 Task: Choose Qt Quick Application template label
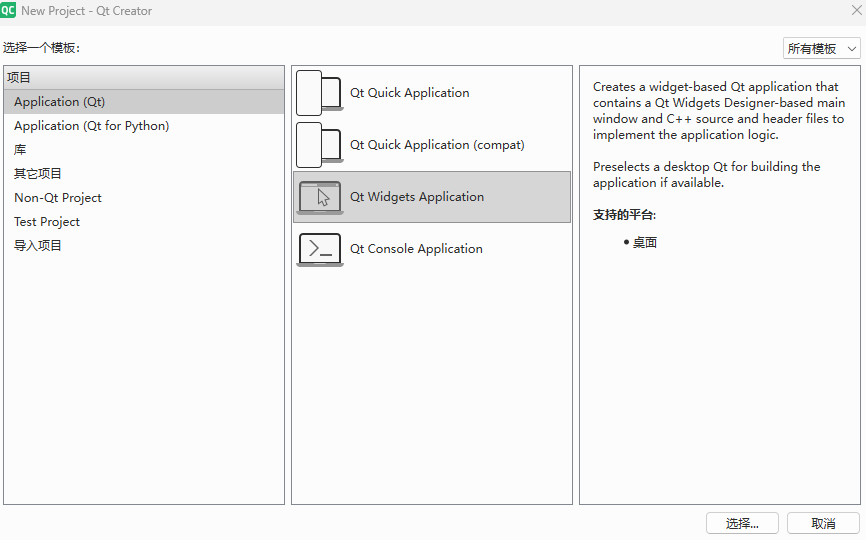pyautogui.click(x=409, y=93)
